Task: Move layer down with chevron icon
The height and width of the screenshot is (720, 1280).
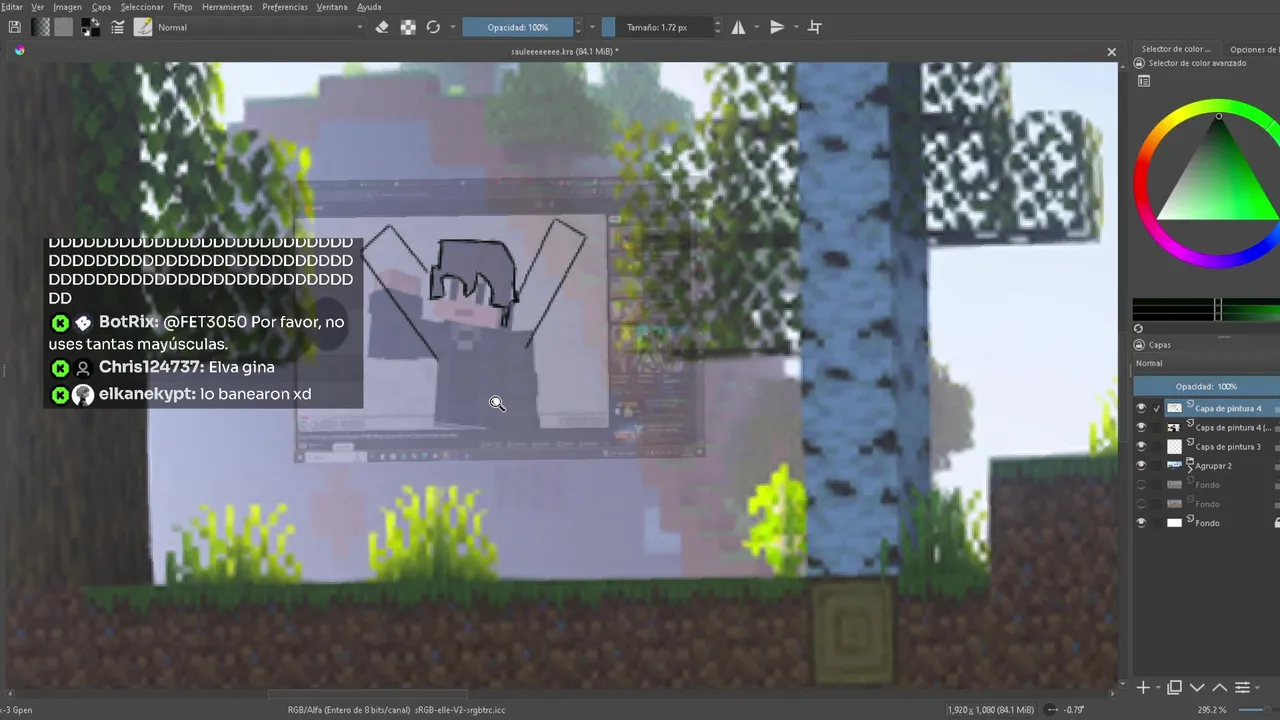Action: pyautogui.click(x=1197, y=687)
